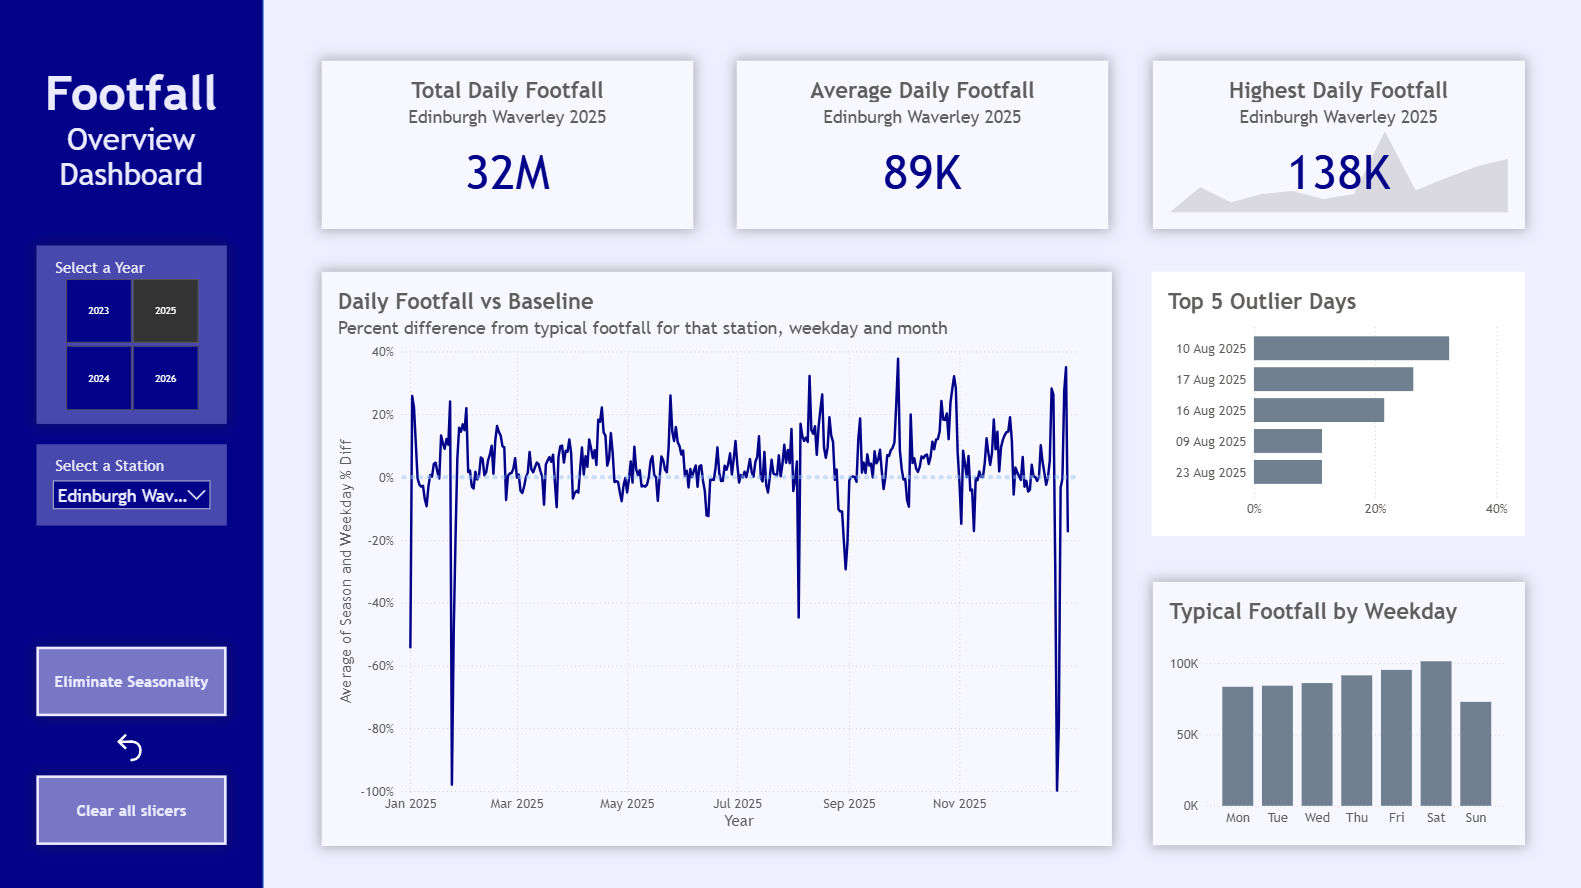Viewport: 1581px width, 888px height.
Task: Click the undo arrow icon
Action: point(130,747)
